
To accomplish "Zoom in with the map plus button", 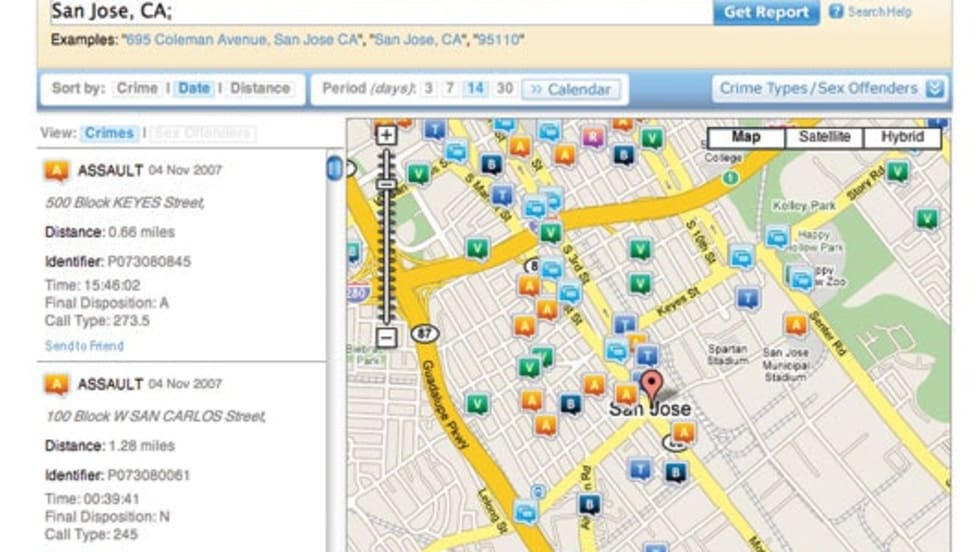I will [387, 135].
